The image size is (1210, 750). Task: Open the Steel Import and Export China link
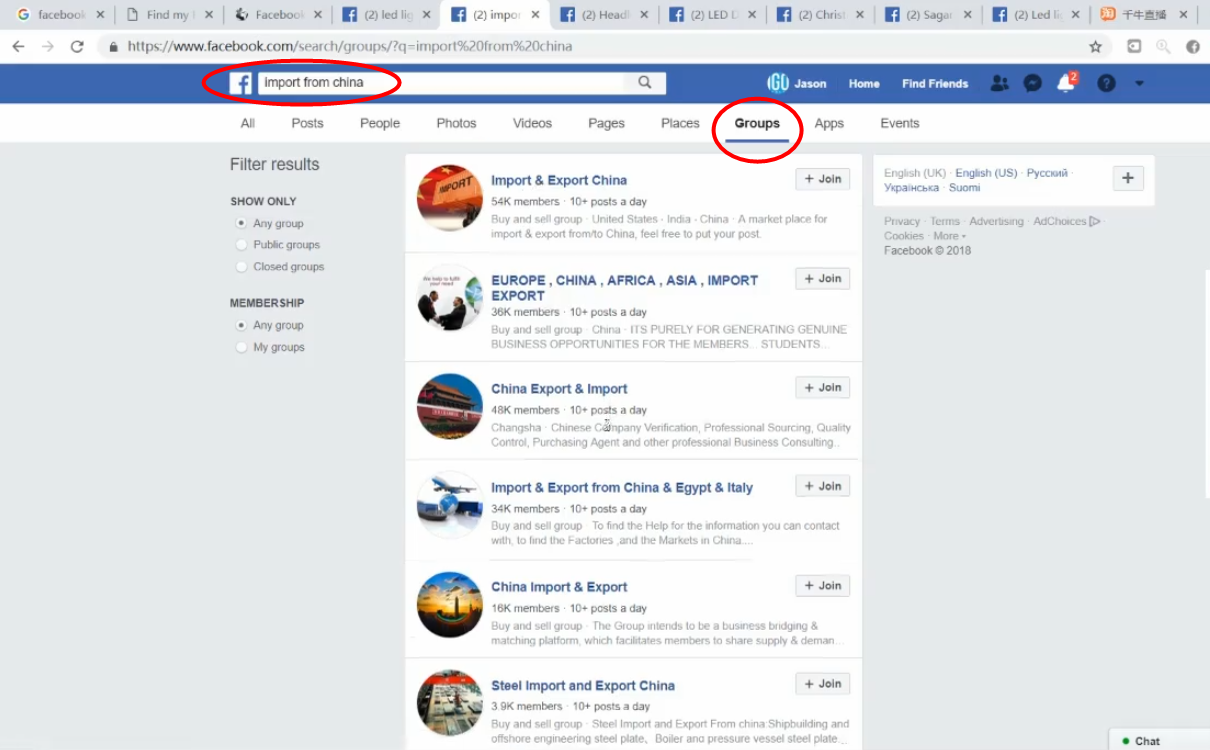tap(583, 685)
